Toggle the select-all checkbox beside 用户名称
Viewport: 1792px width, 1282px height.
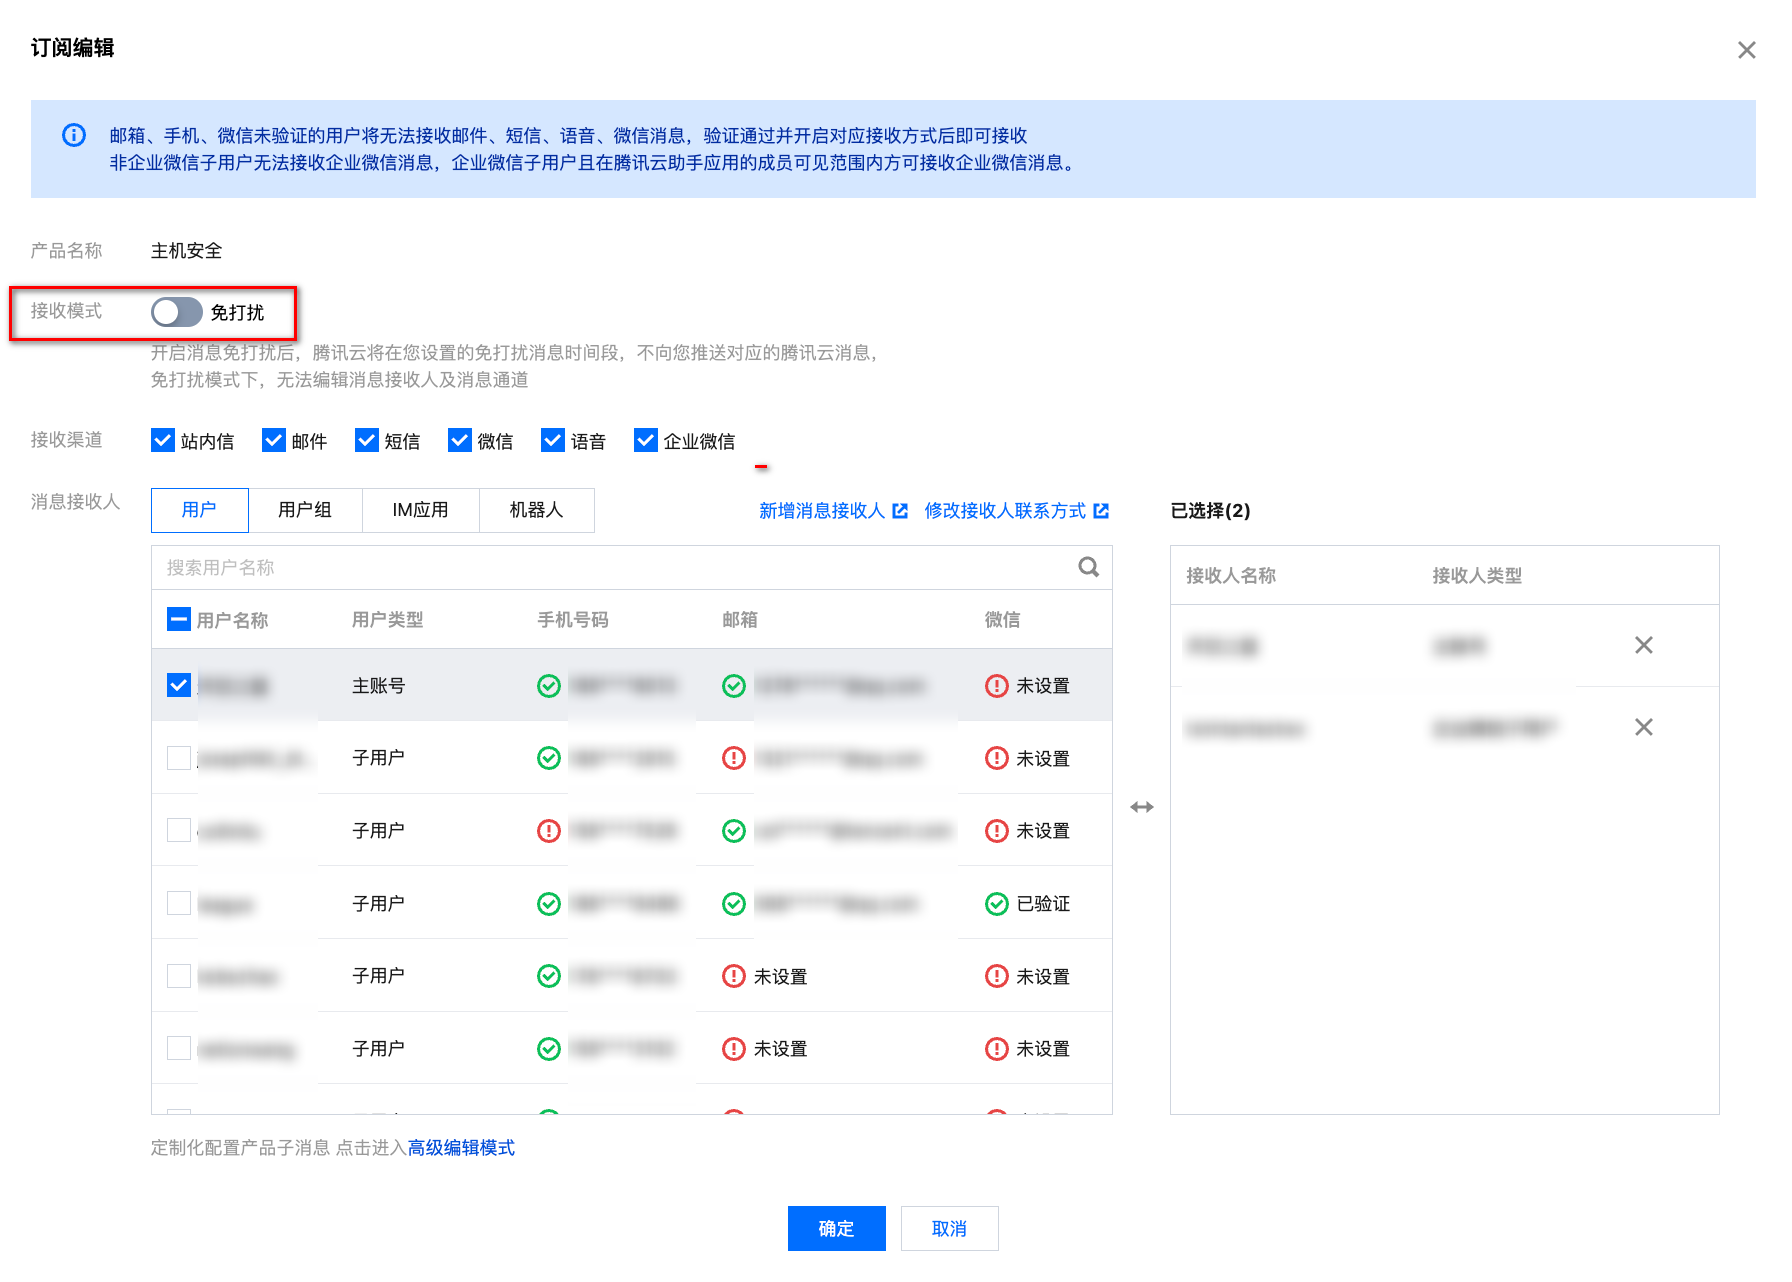point(179,620)
